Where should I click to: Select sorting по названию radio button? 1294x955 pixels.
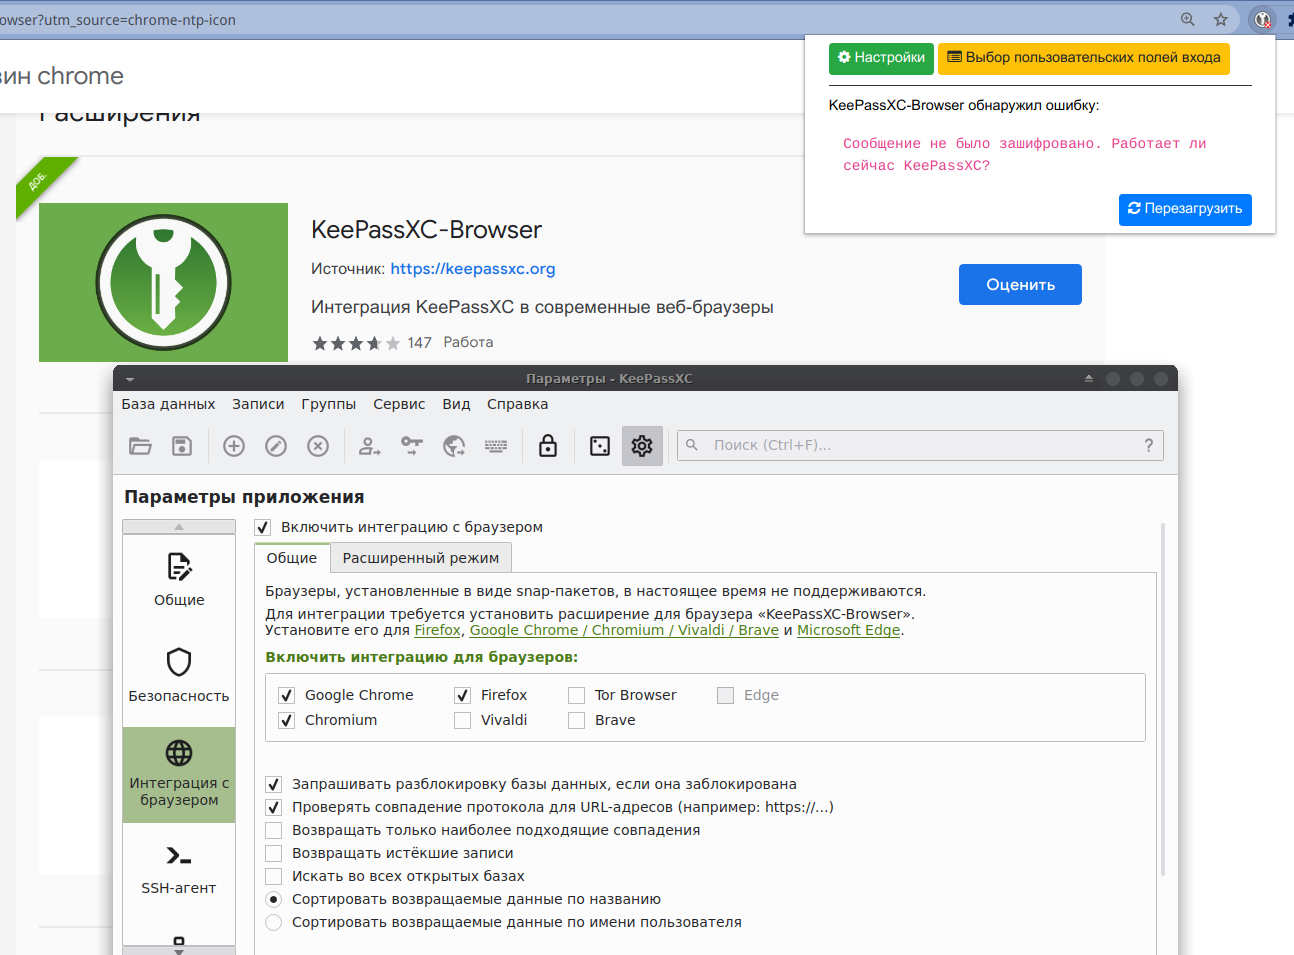[273, 900]
